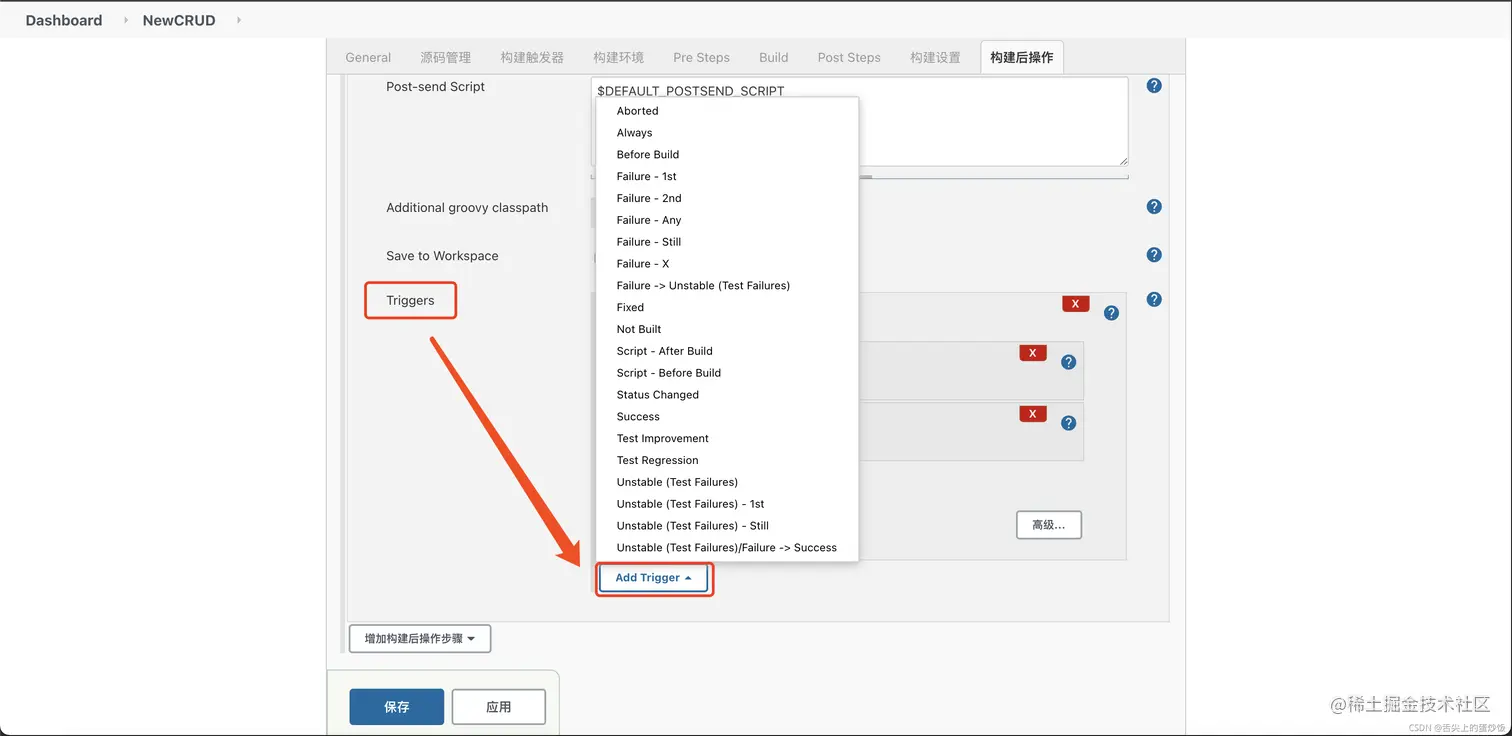
Task: Expand the arrow after the Dashboard breadcrumb
Action: point(126,20)
